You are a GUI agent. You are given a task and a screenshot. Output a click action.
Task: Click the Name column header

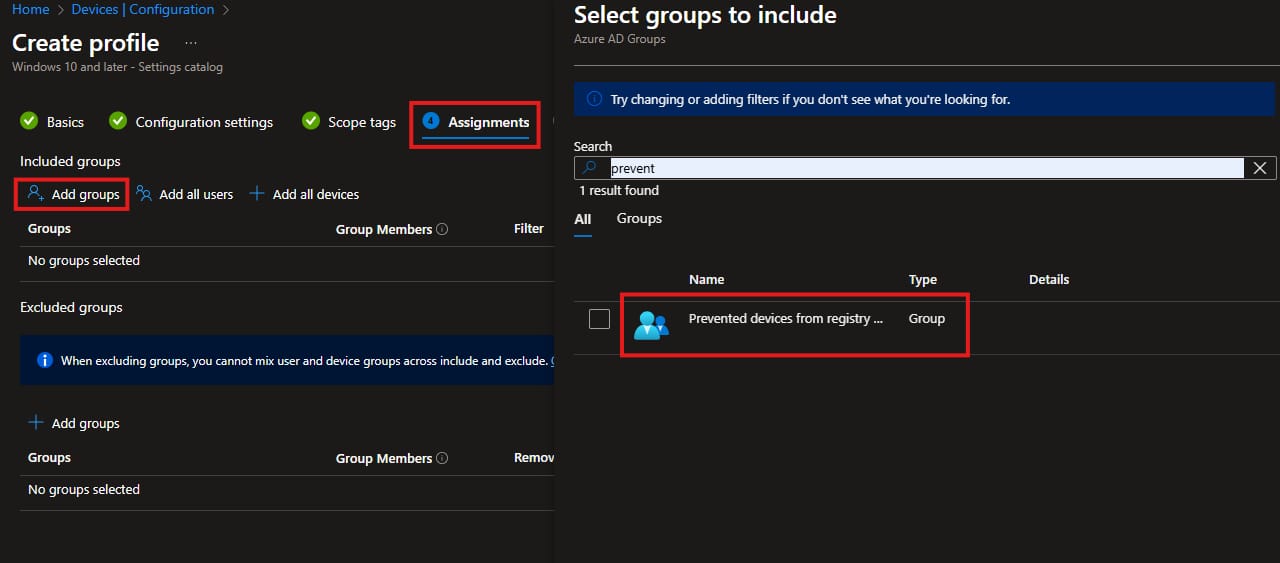706,279
